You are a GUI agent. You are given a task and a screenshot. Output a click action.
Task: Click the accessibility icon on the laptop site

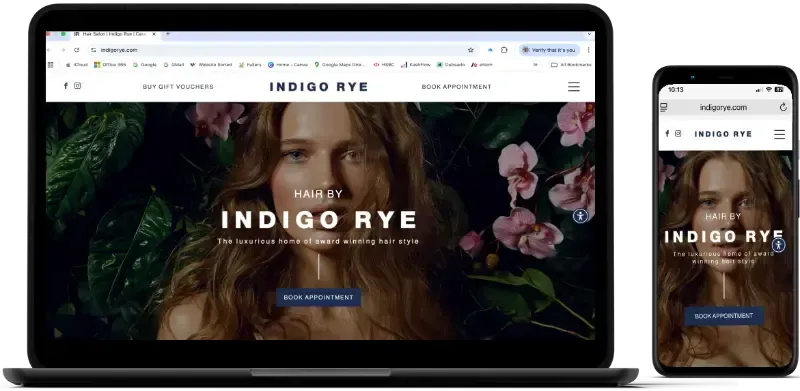click(x=580, y=216)
